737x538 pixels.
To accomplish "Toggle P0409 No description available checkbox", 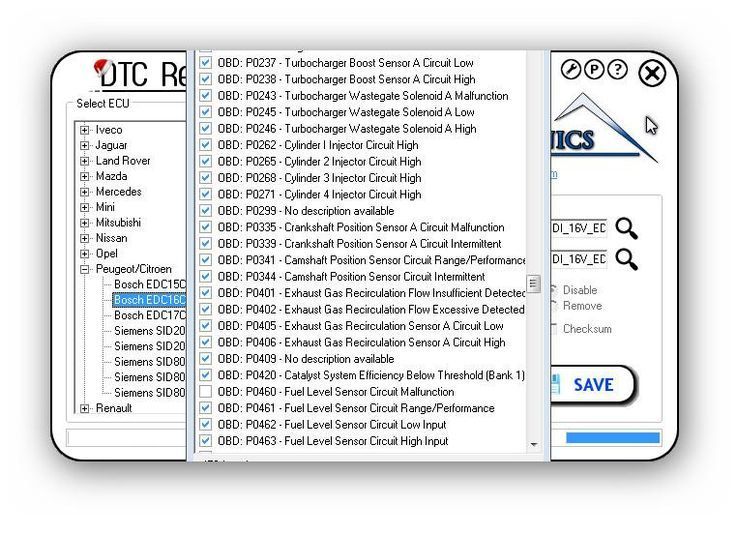I will (x=205, y=359).
